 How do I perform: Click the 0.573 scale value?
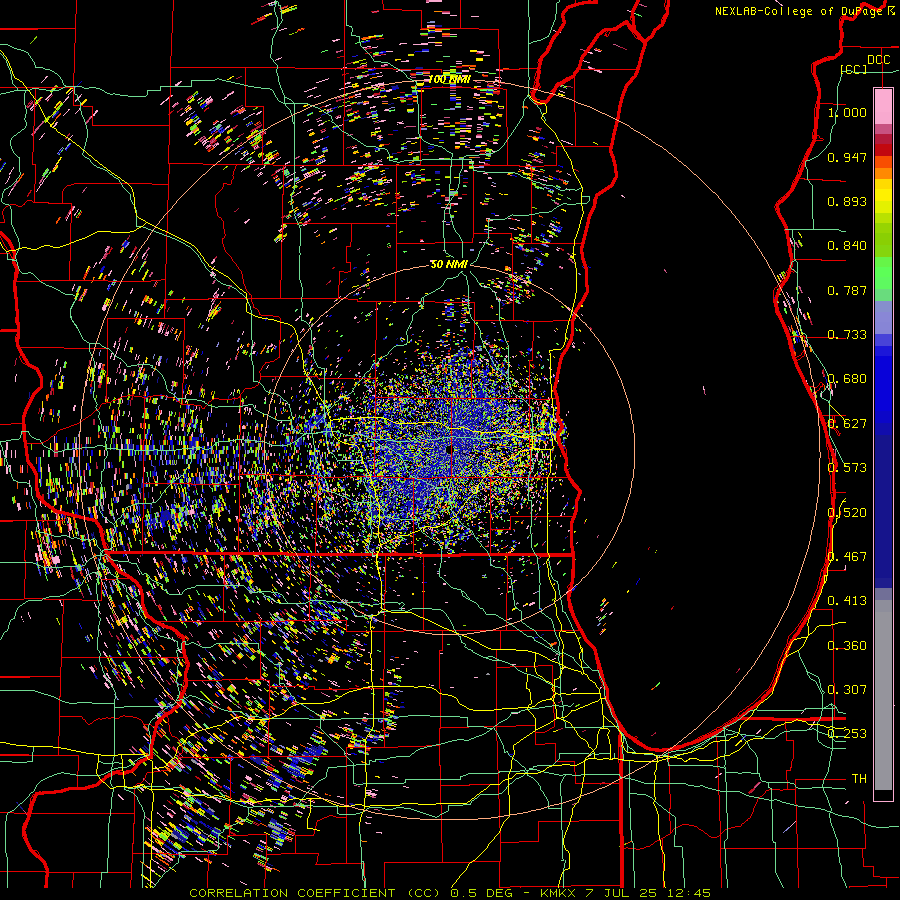click(x=847, y=468)
